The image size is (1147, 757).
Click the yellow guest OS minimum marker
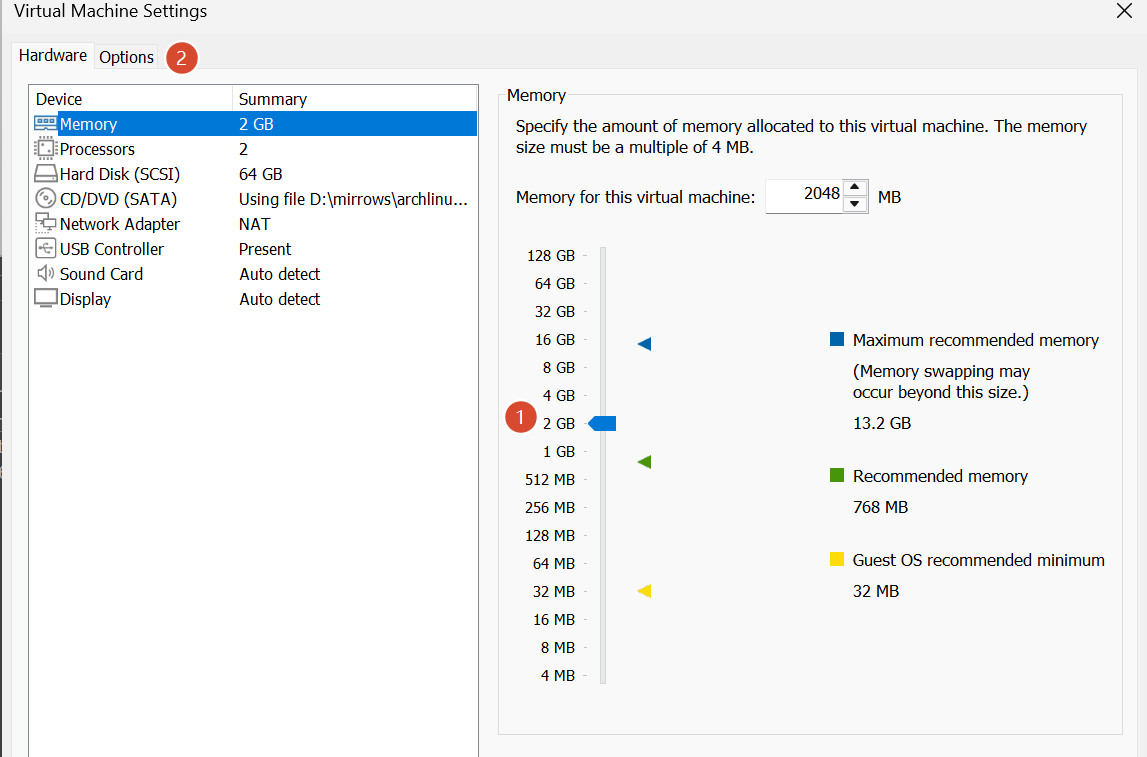tap(644, 591)
